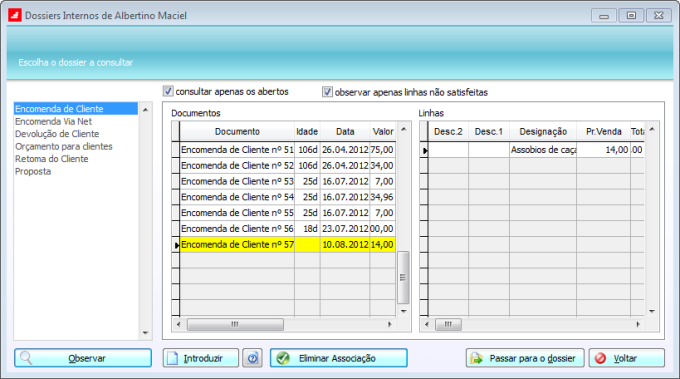The image size is (680, 379).
Task: Click the Observar button
Action: pyautogui.click(x=83, y=358)
